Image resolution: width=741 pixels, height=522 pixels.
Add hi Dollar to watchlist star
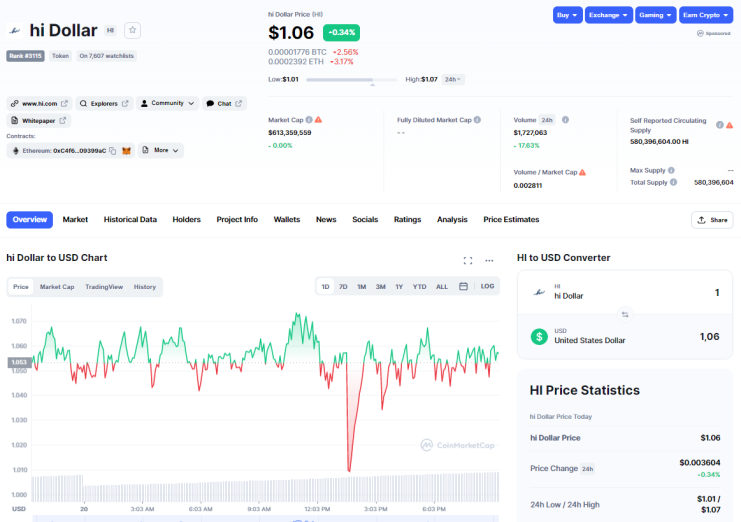click(x=132, y=30)
